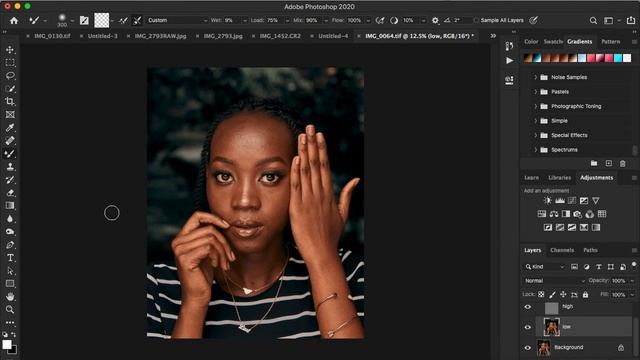This screenshot has height=360, width=640.
Task: Switch to the Libraries tab
Action: tap(560, 178)
